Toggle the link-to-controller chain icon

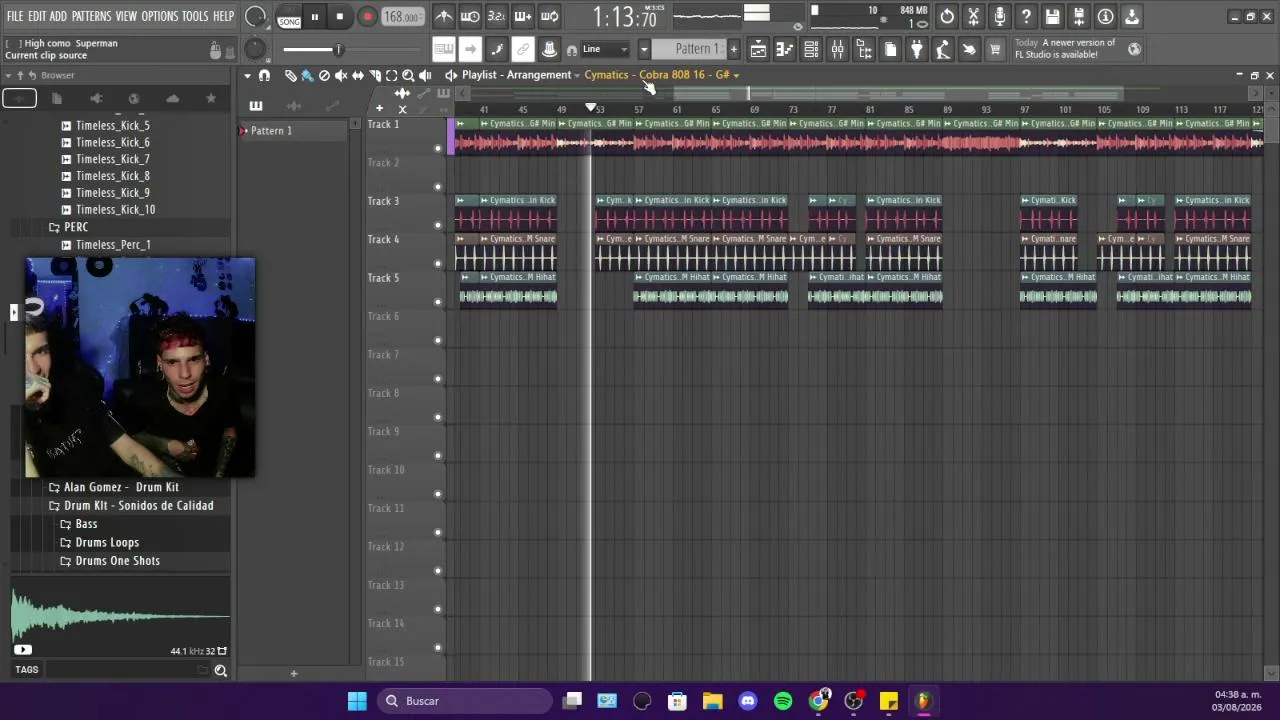[522, 49]
